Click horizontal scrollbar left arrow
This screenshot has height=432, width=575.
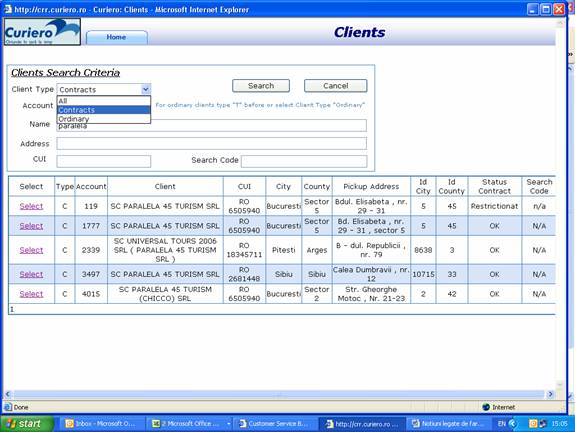[8, 394]
